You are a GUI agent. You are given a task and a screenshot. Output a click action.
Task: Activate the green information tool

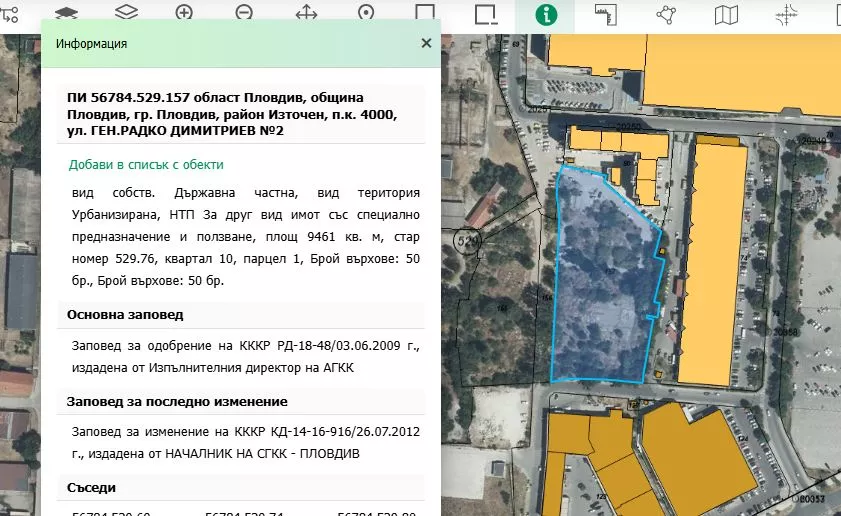pos(546,15)
